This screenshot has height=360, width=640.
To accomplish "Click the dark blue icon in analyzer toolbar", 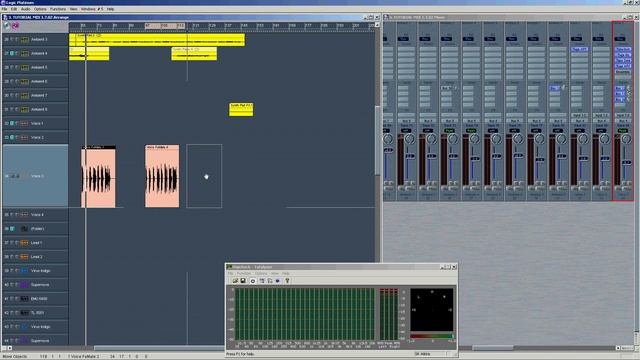I will [x=278, y=281].
